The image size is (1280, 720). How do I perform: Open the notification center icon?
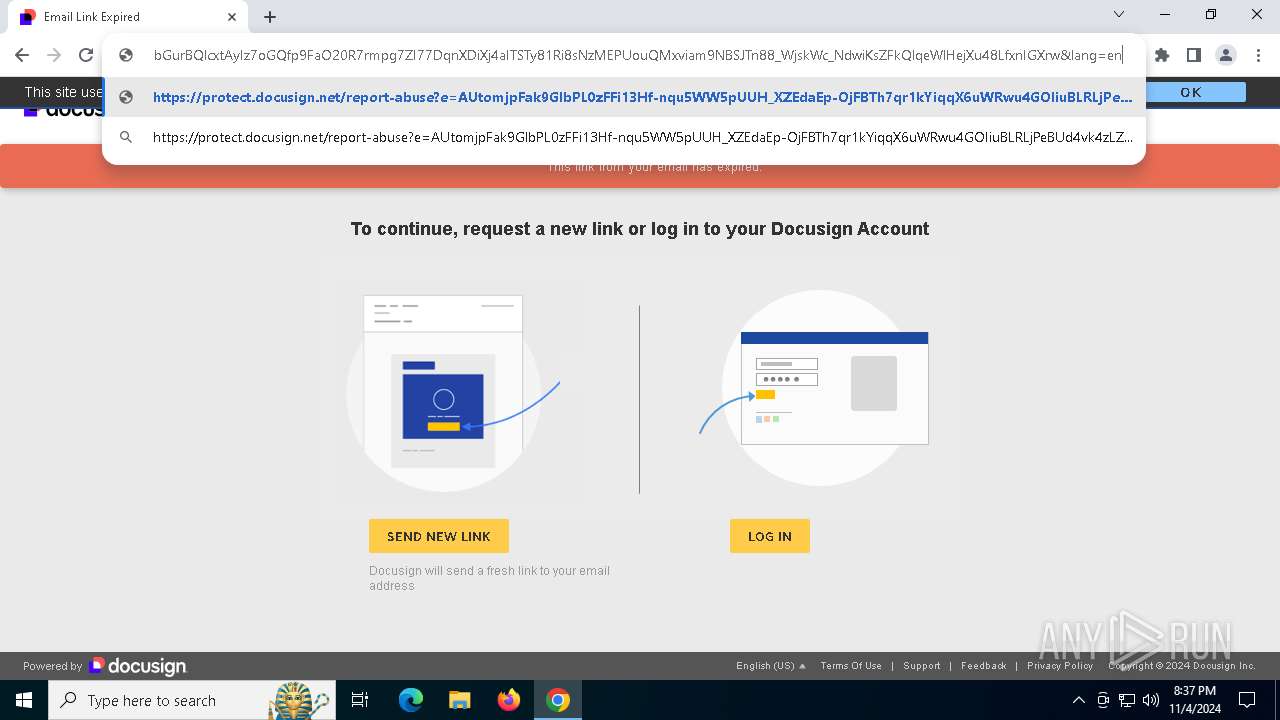pos(1249,700)
